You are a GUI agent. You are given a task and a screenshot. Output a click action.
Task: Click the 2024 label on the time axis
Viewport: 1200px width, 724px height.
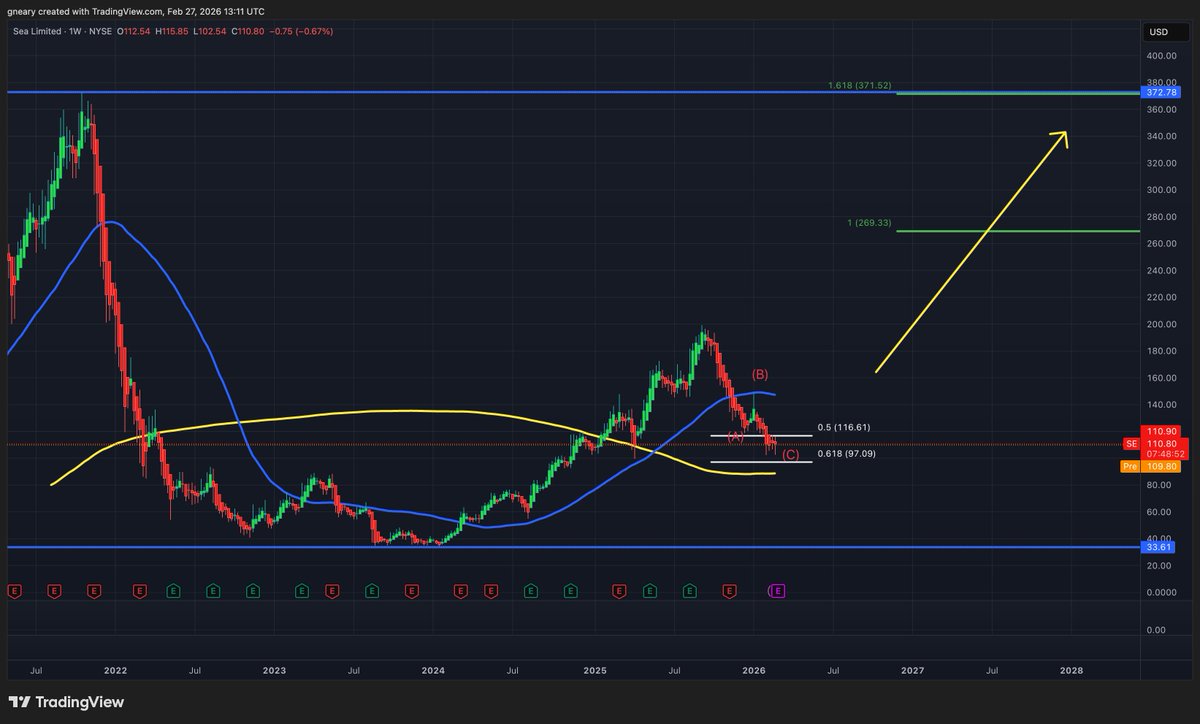(x=433, y=670)
